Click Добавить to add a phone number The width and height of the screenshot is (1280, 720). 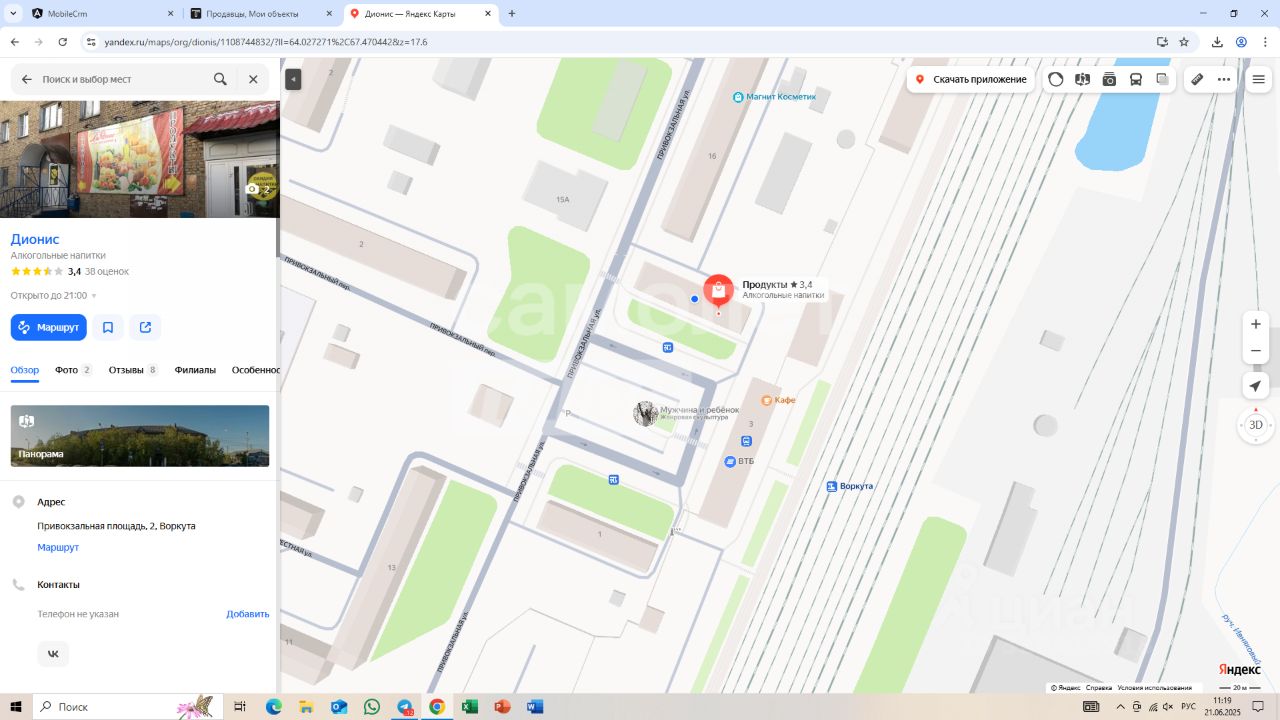point(248,614)
